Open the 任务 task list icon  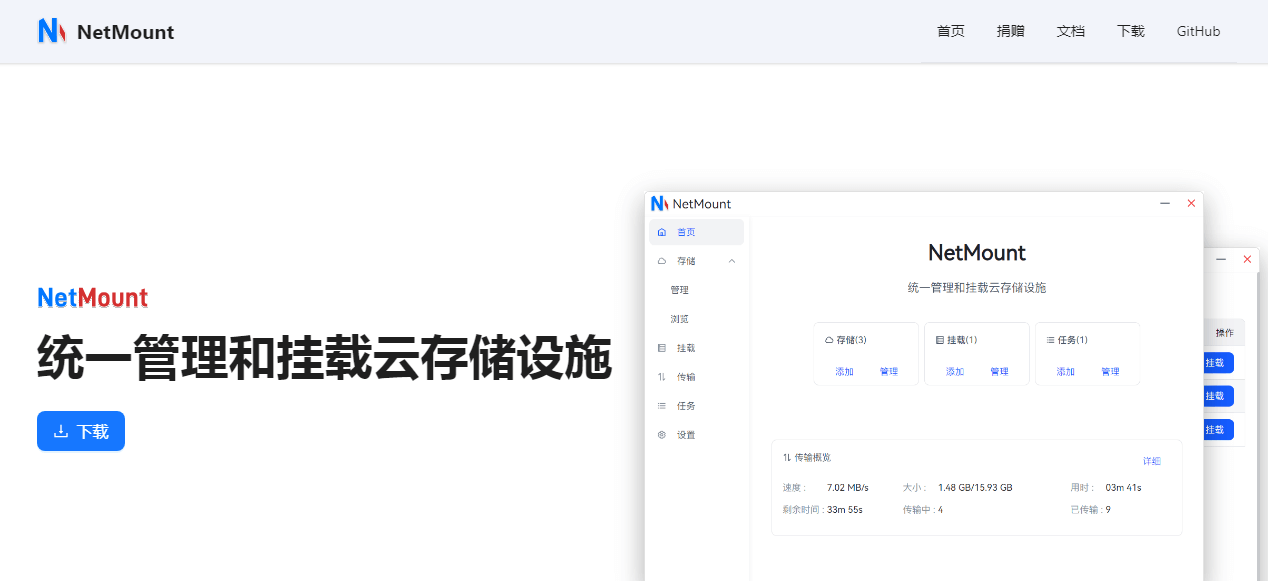(661, 405)
